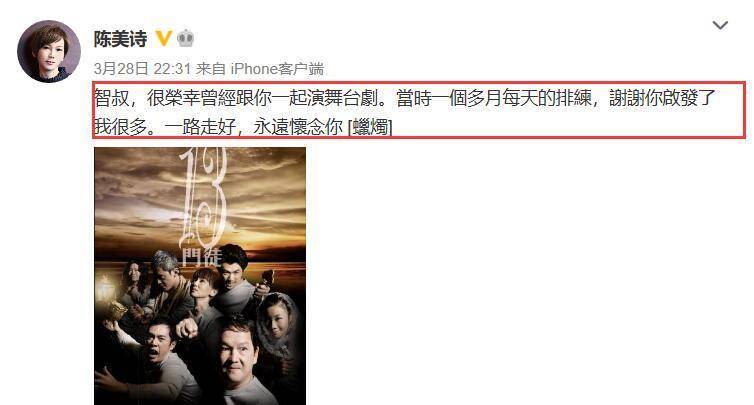The image size is (754, 405).
Task: Click the glowing lantern in the poster
Action: pos(106,290)
